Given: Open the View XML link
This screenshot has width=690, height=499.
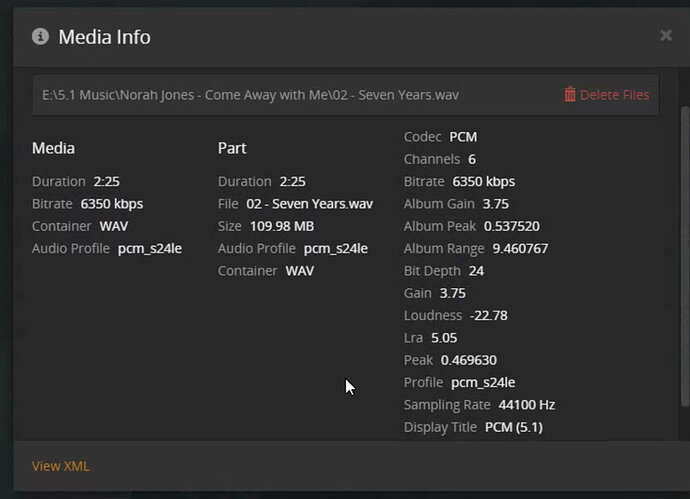Looking at the screenshot, I should pos(60,466).
